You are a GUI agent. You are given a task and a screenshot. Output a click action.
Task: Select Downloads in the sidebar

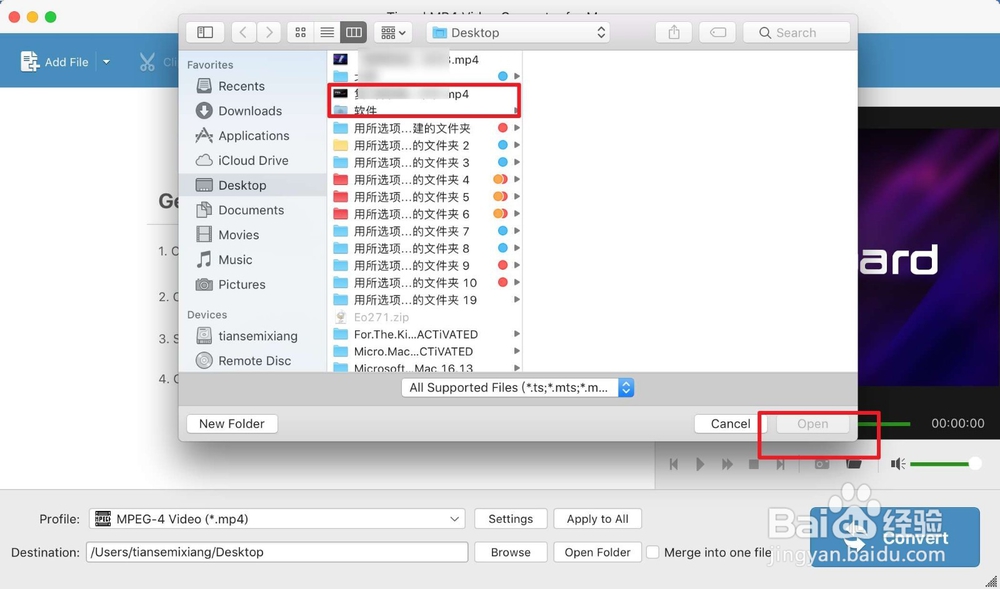pyautogui.click(x=250, y=111)
